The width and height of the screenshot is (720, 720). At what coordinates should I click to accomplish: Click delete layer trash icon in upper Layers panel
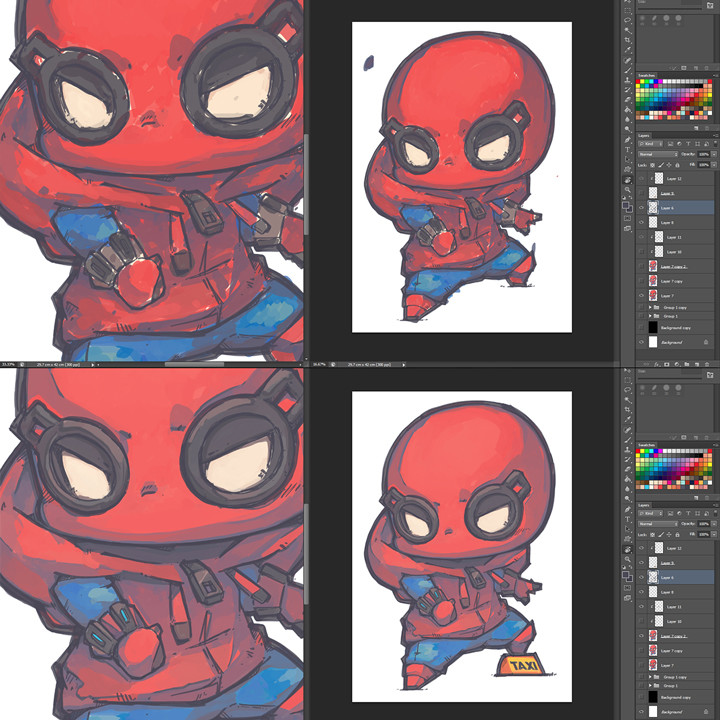coord(707,364)
